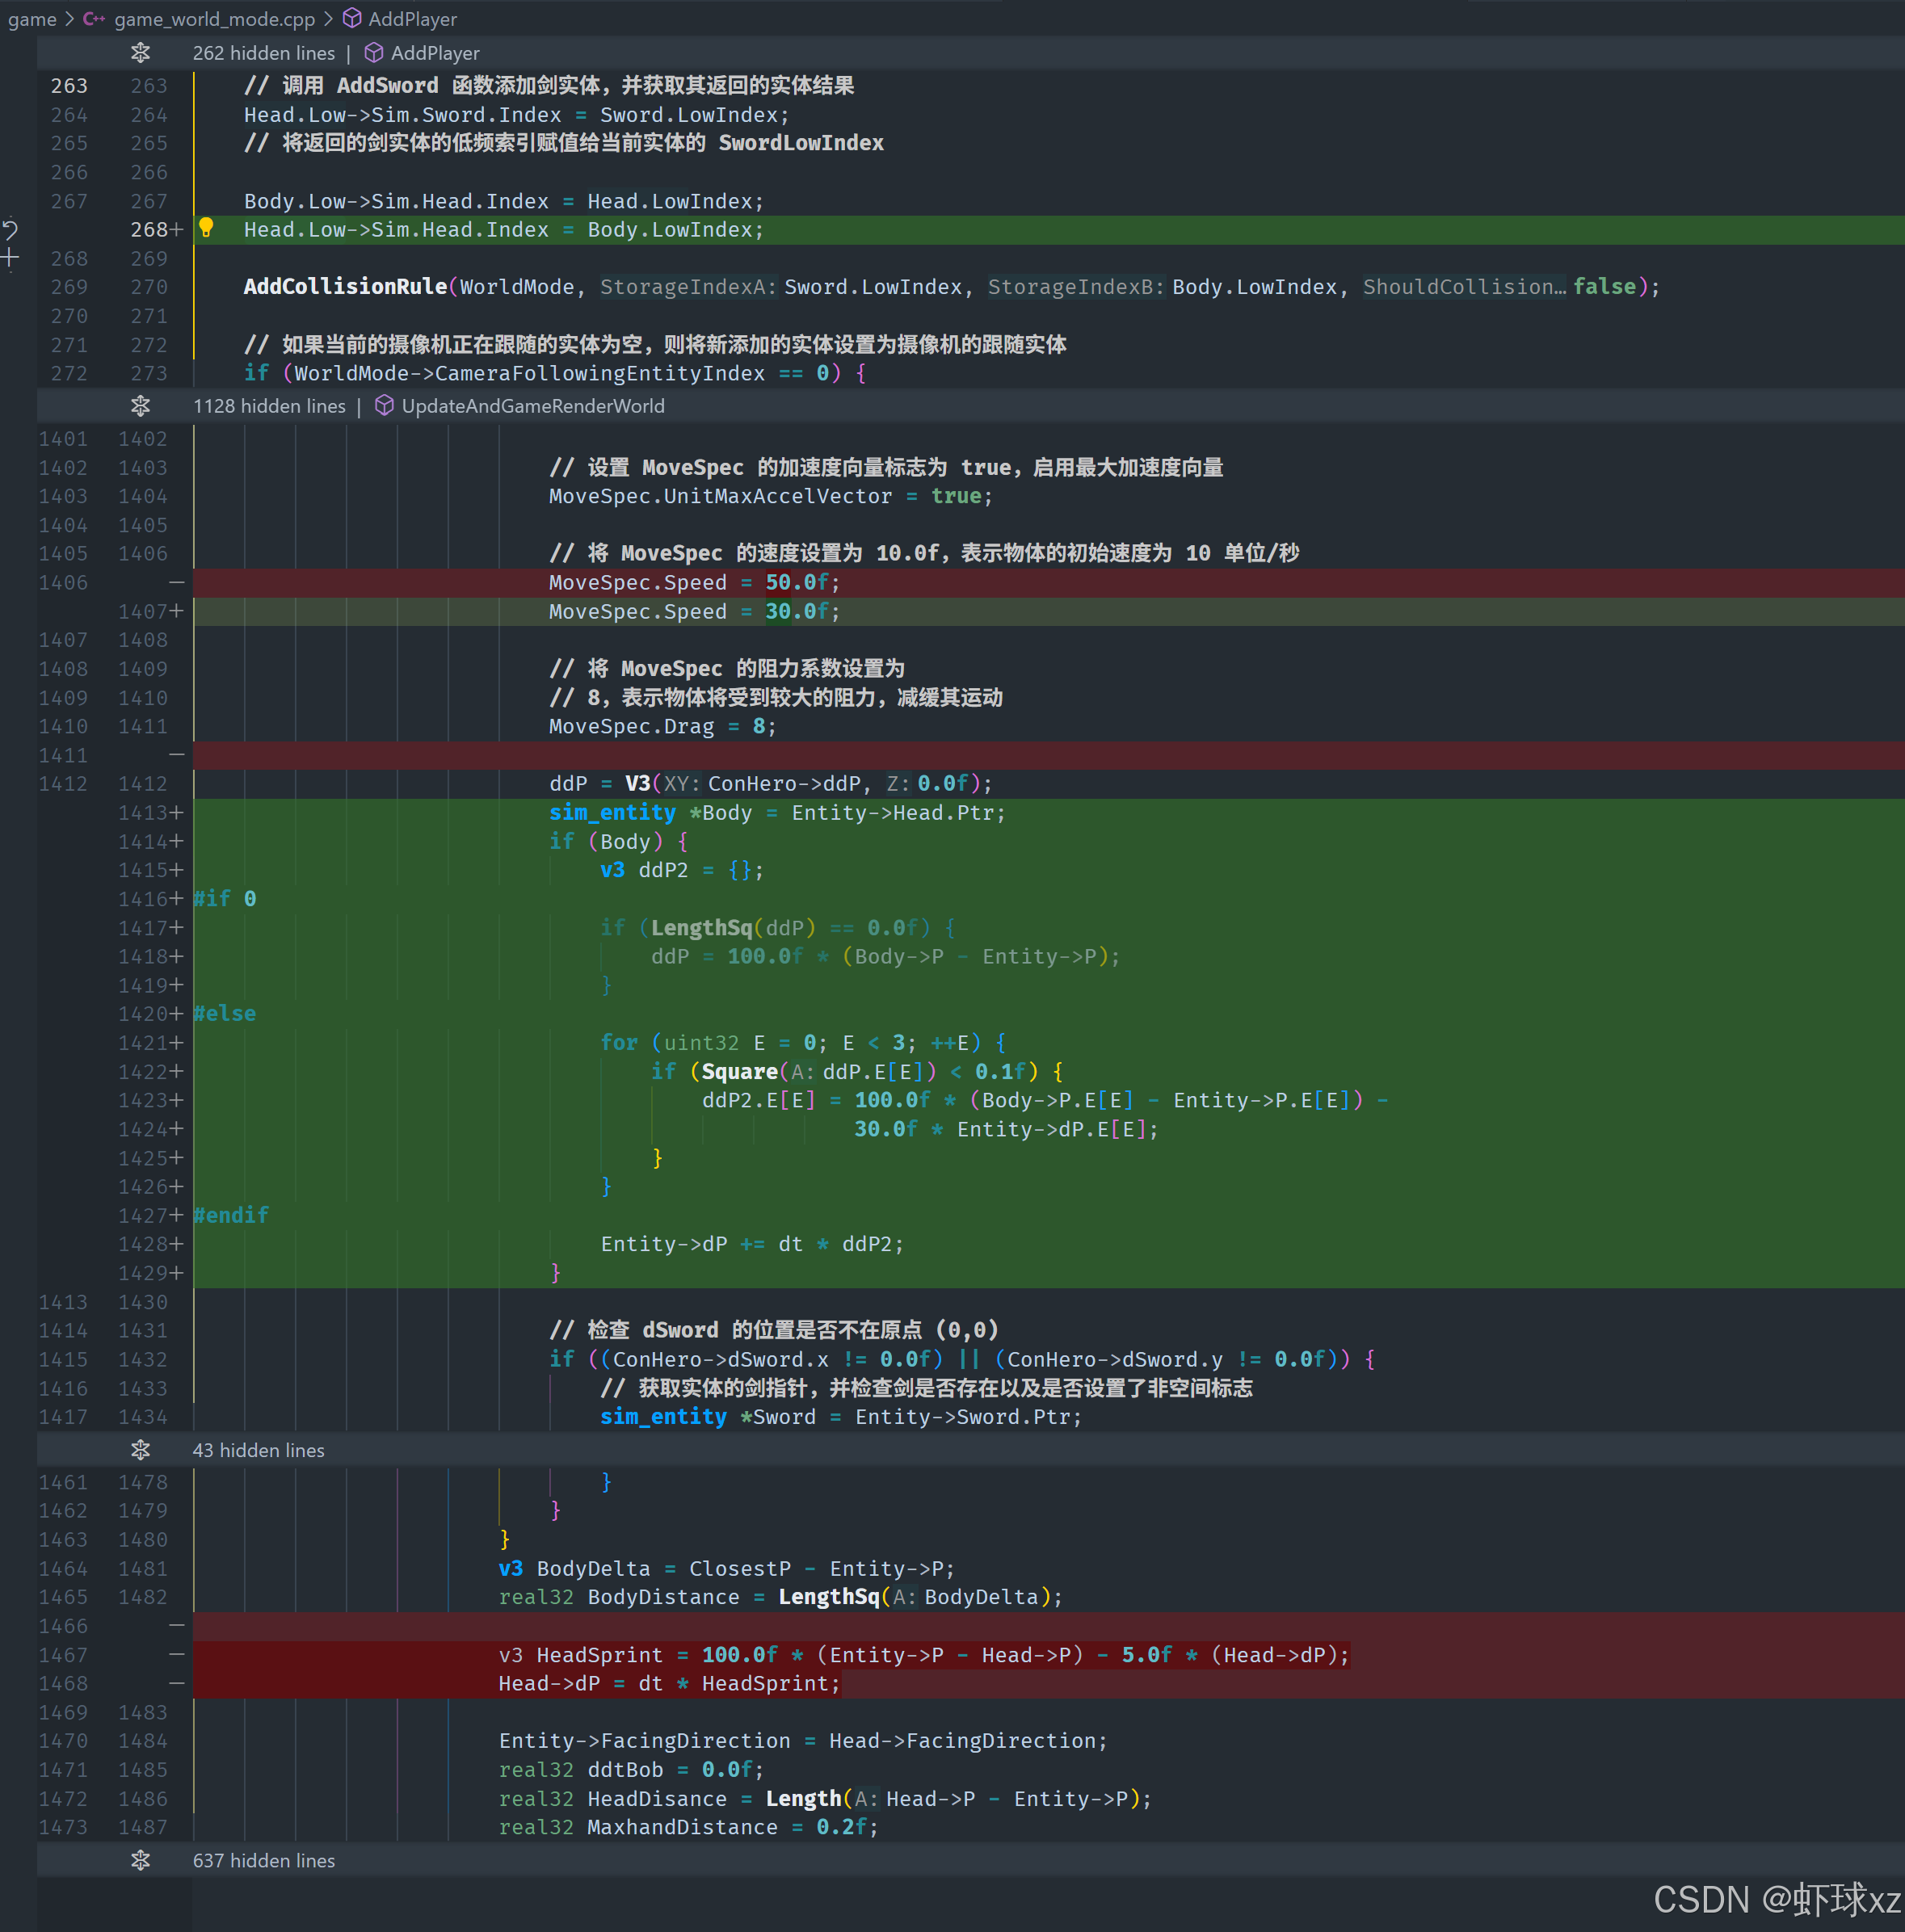Image resolution: width=1905 pixels, height=1932 pixels.
Task: Jump to UpdateAndGameRenderWorld symbol link
Action: [532, 406]
